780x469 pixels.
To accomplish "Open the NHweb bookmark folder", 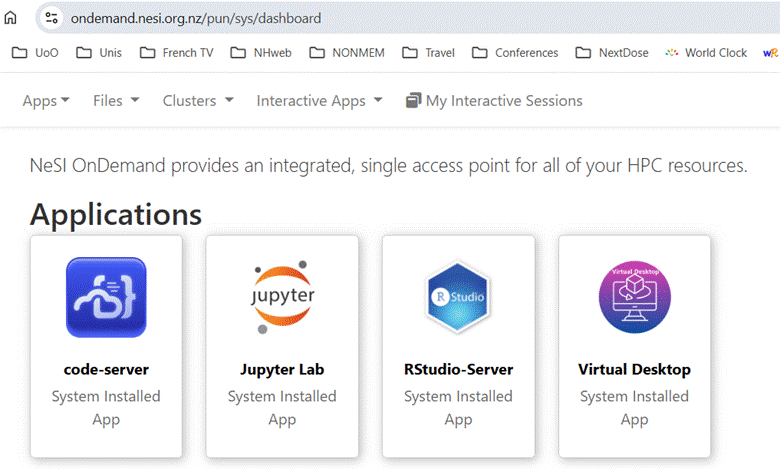I will (x=261, y=53).
